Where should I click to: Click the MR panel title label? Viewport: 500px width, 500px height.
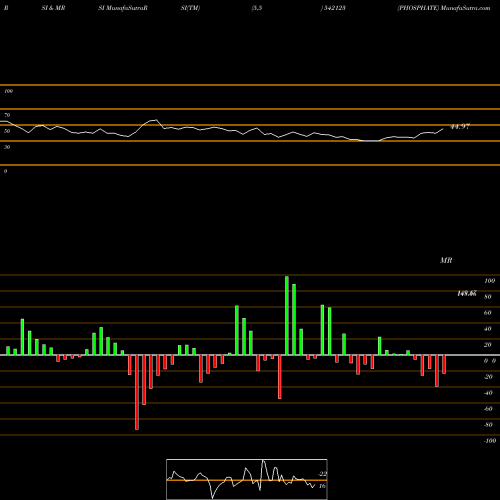[x=446, y=260]
